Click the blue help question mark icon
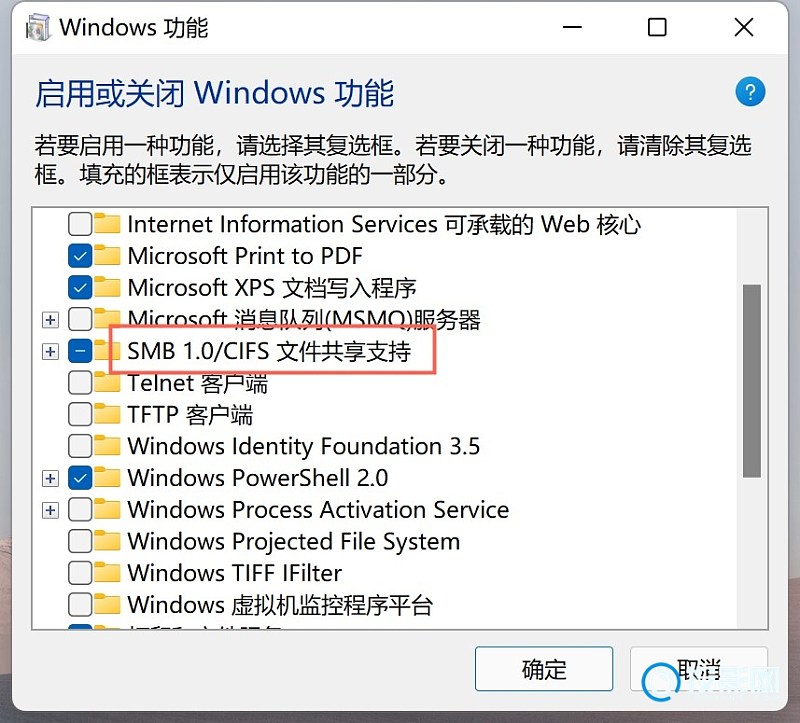Screen dimensions: 800x723 tap(750, 92)
